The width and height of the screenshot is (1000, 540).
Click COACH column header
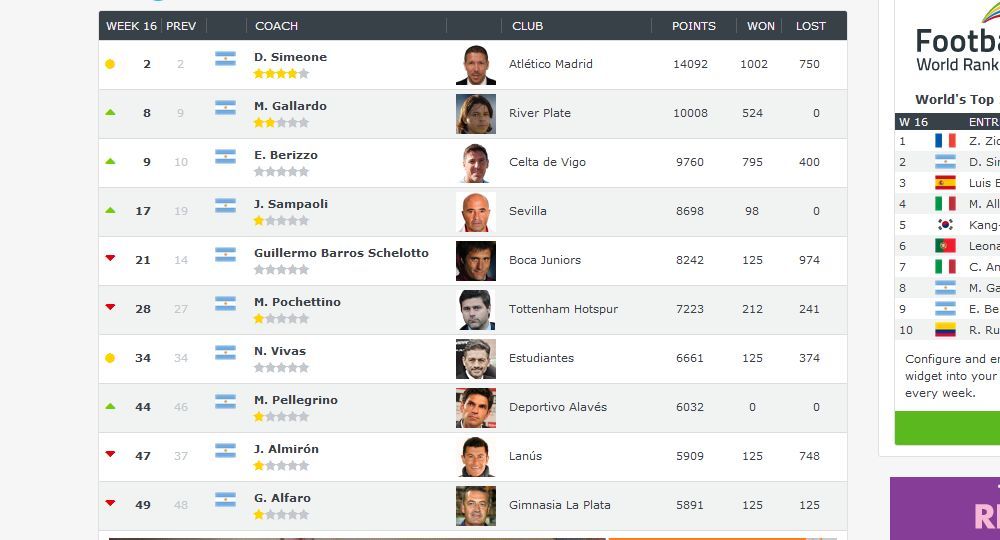click(276, 26)
